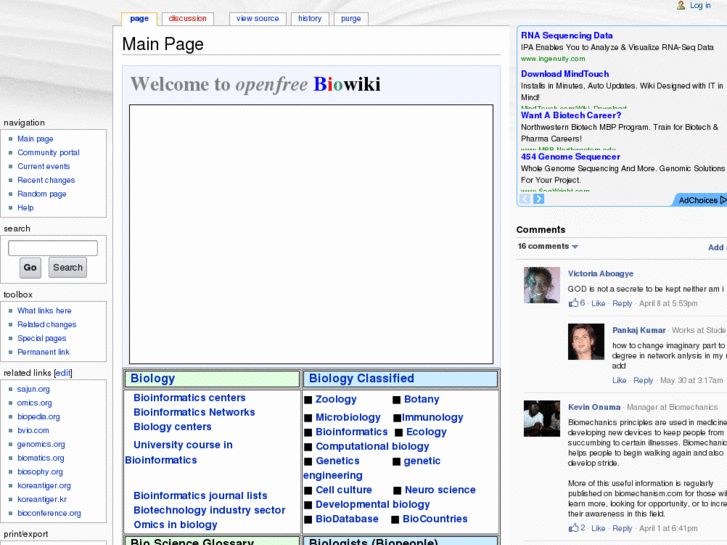727x545 pixels.
Task: Expand the 16 comments sort dropdown
Action: tap(575, 247)
